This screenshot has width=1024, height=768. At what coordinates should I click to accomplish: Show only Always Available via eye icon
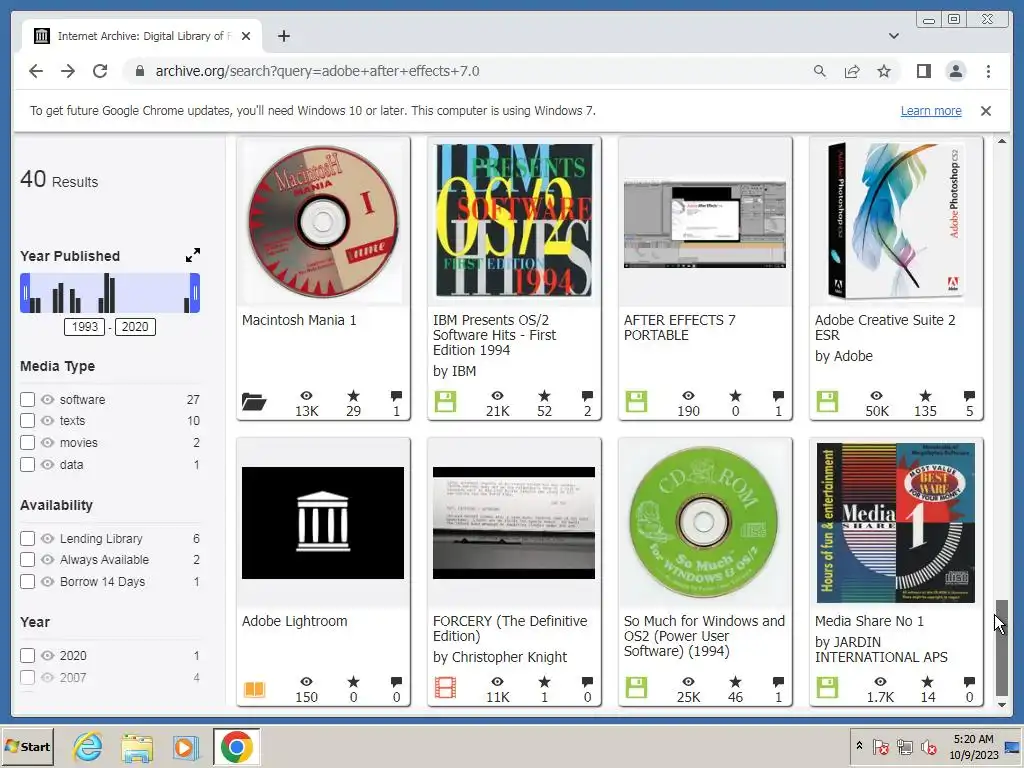tap(47, 560)
